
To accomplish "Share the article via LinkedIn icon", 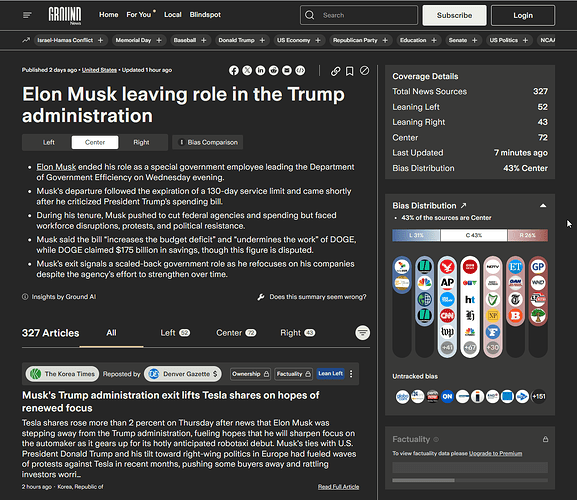I will tap(260, 70).
